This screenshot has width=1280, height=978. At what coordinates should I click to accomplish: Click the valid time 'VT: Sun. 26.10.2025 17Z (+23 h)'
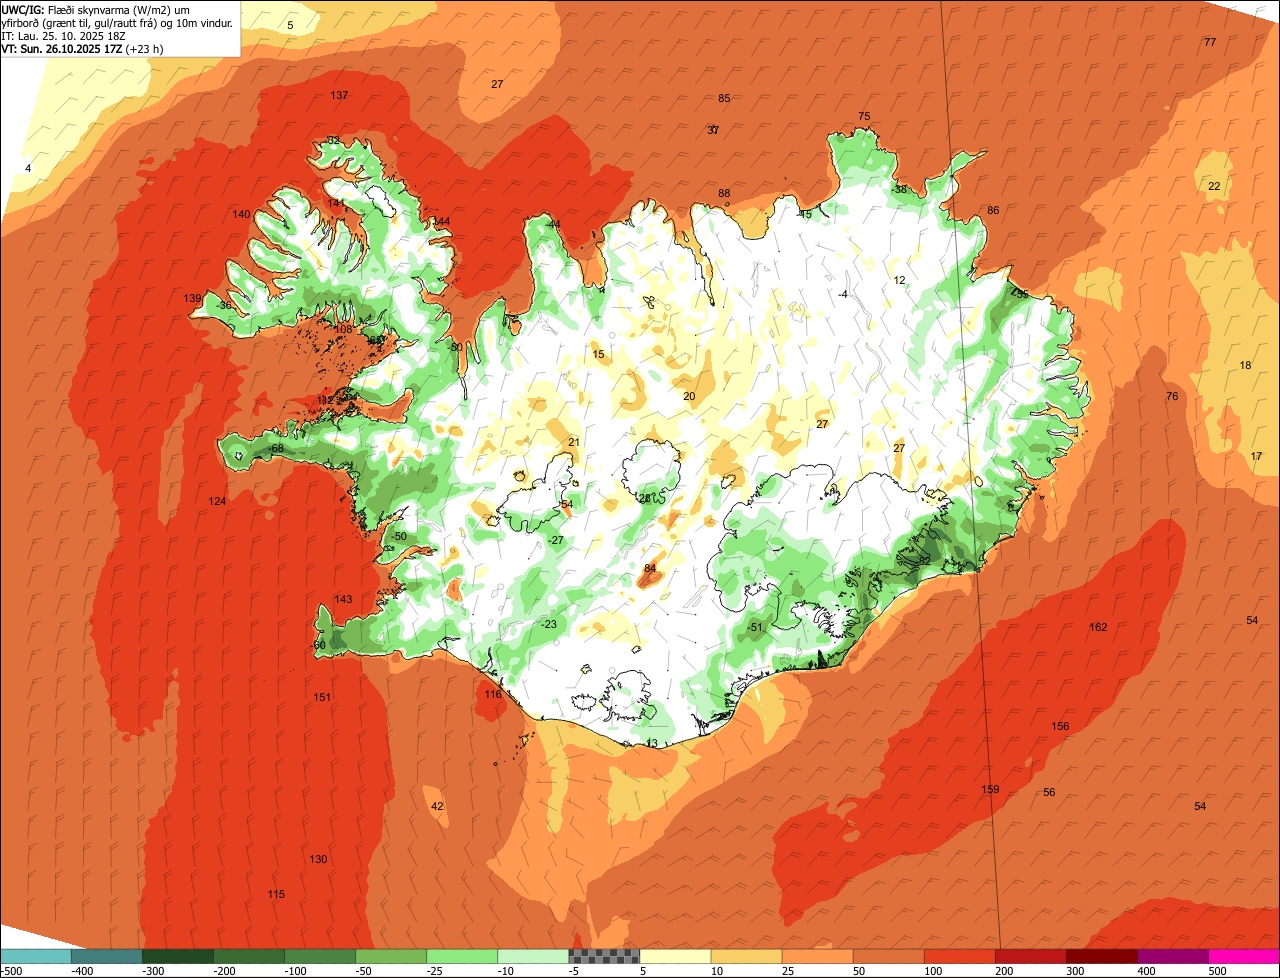(83, 48)
